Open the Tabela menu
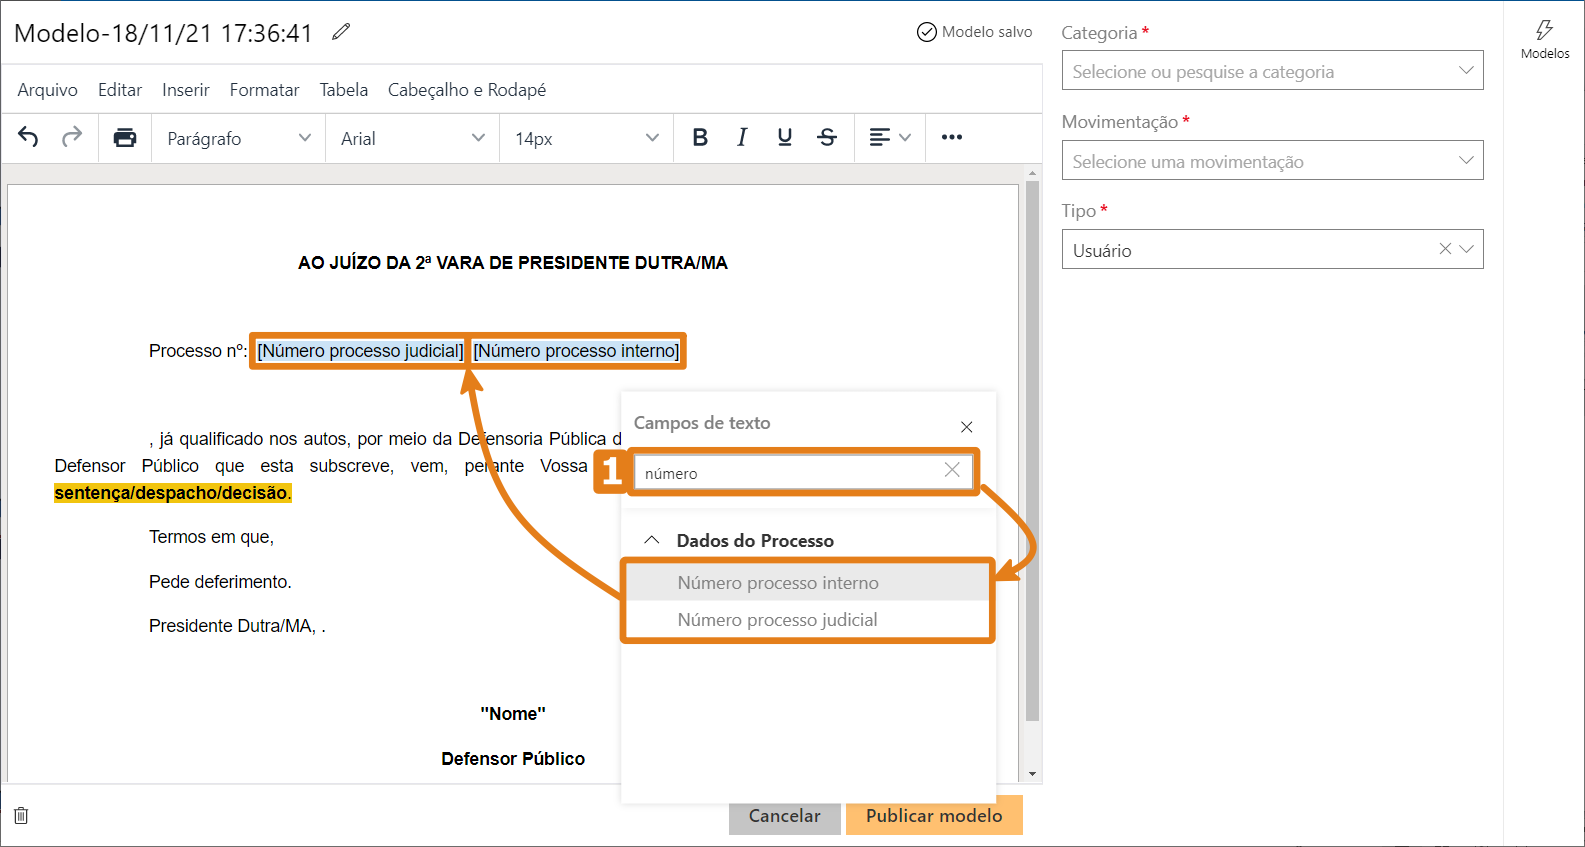Viewport: 1585px width, 847px height. (344, 90)
